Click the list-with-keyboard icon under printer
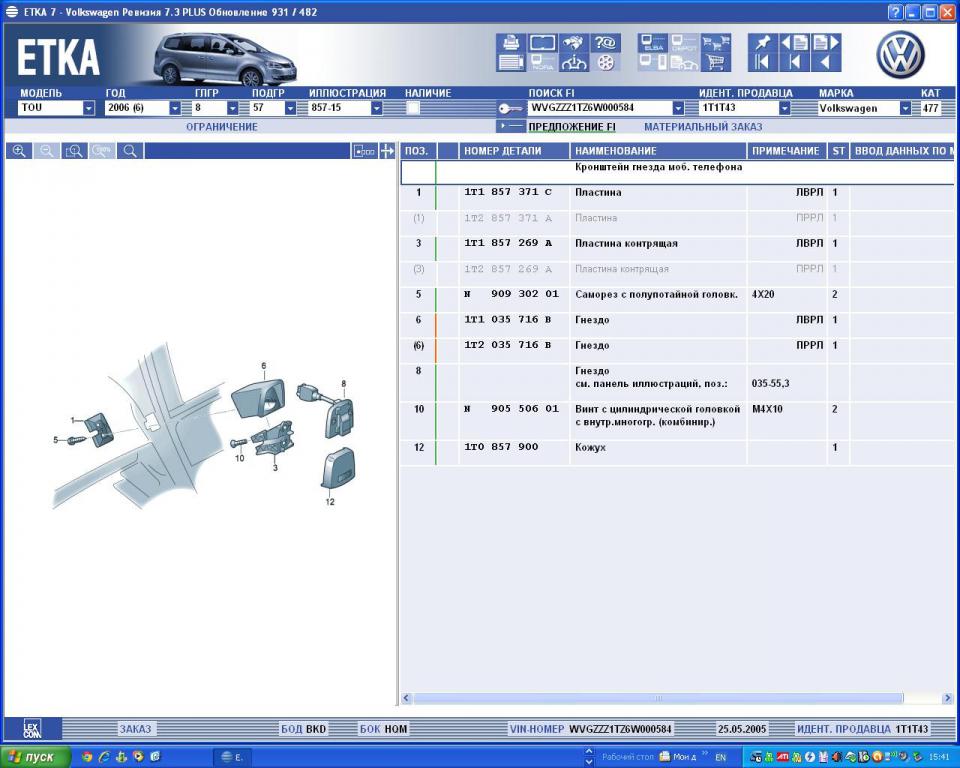Screen dimensions: 960x768 511,62
